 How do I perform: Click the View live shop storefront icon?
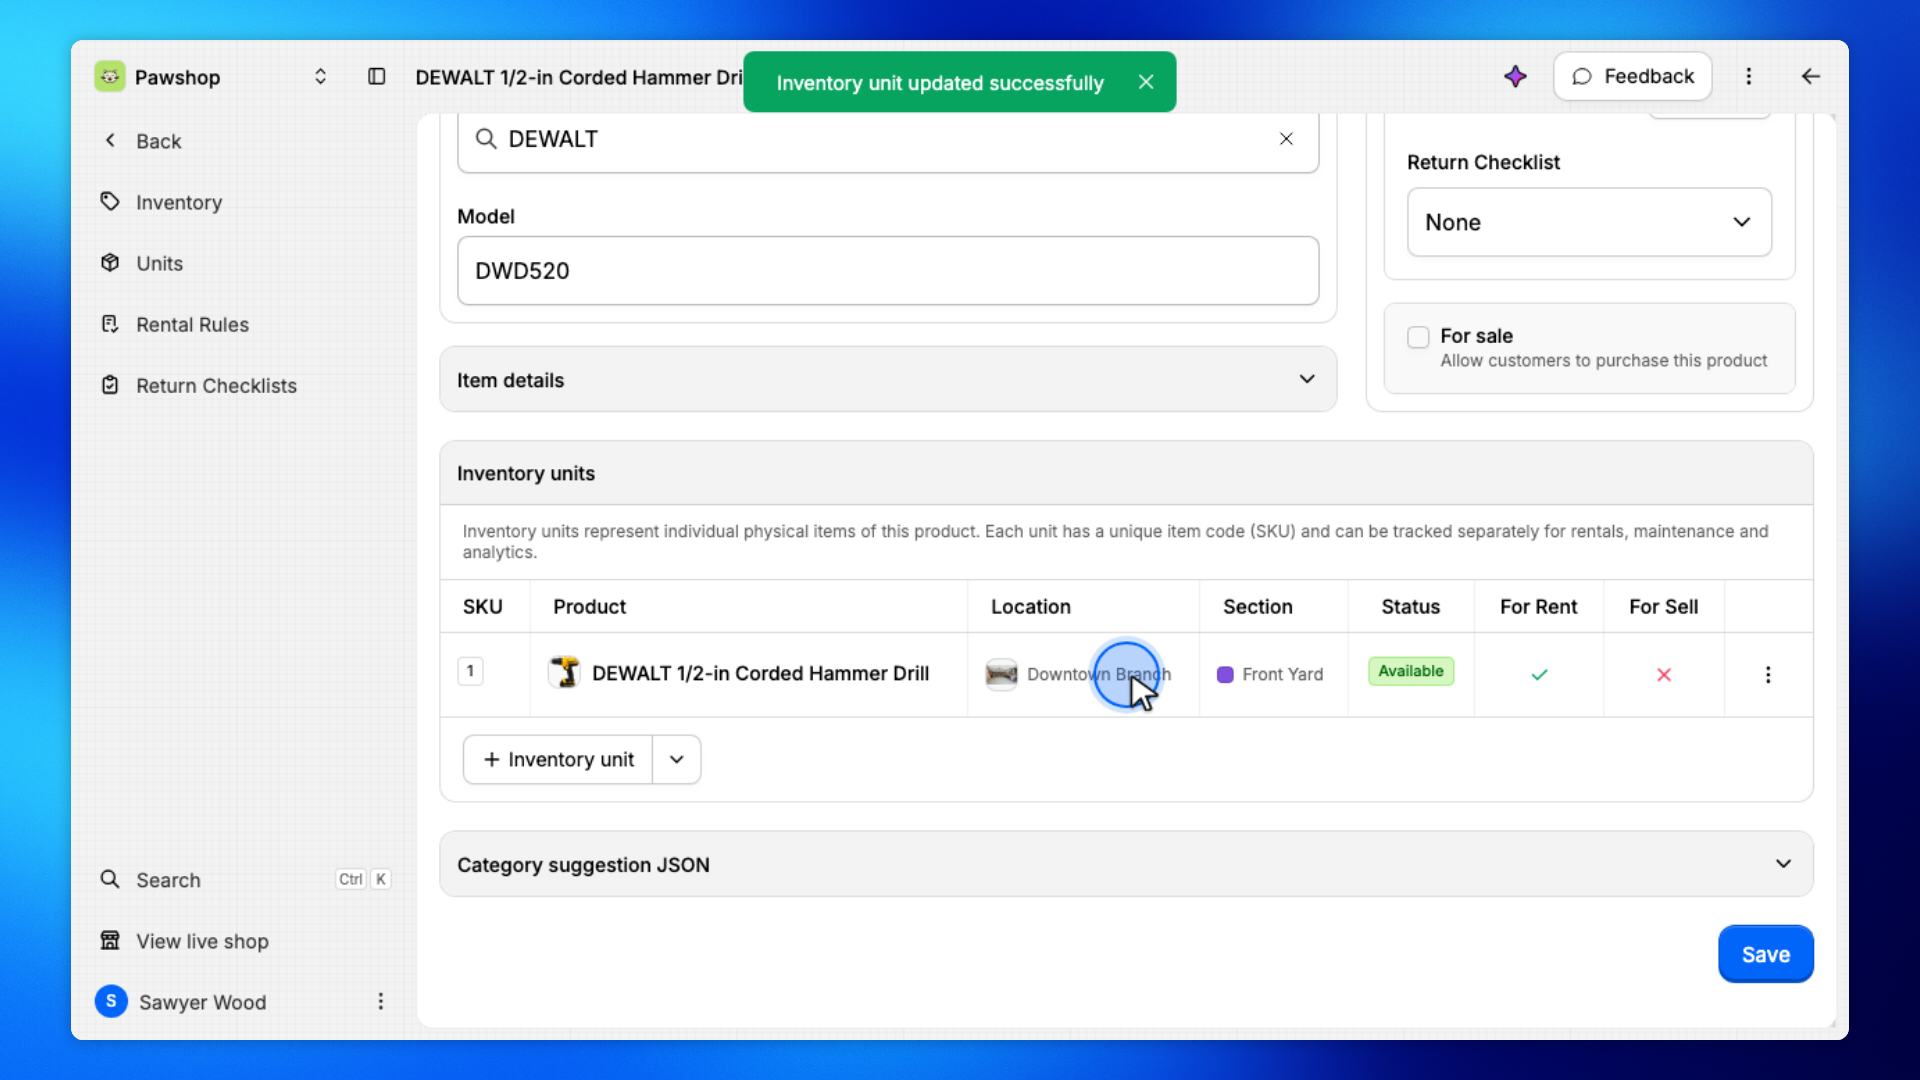tap(110, 941)
